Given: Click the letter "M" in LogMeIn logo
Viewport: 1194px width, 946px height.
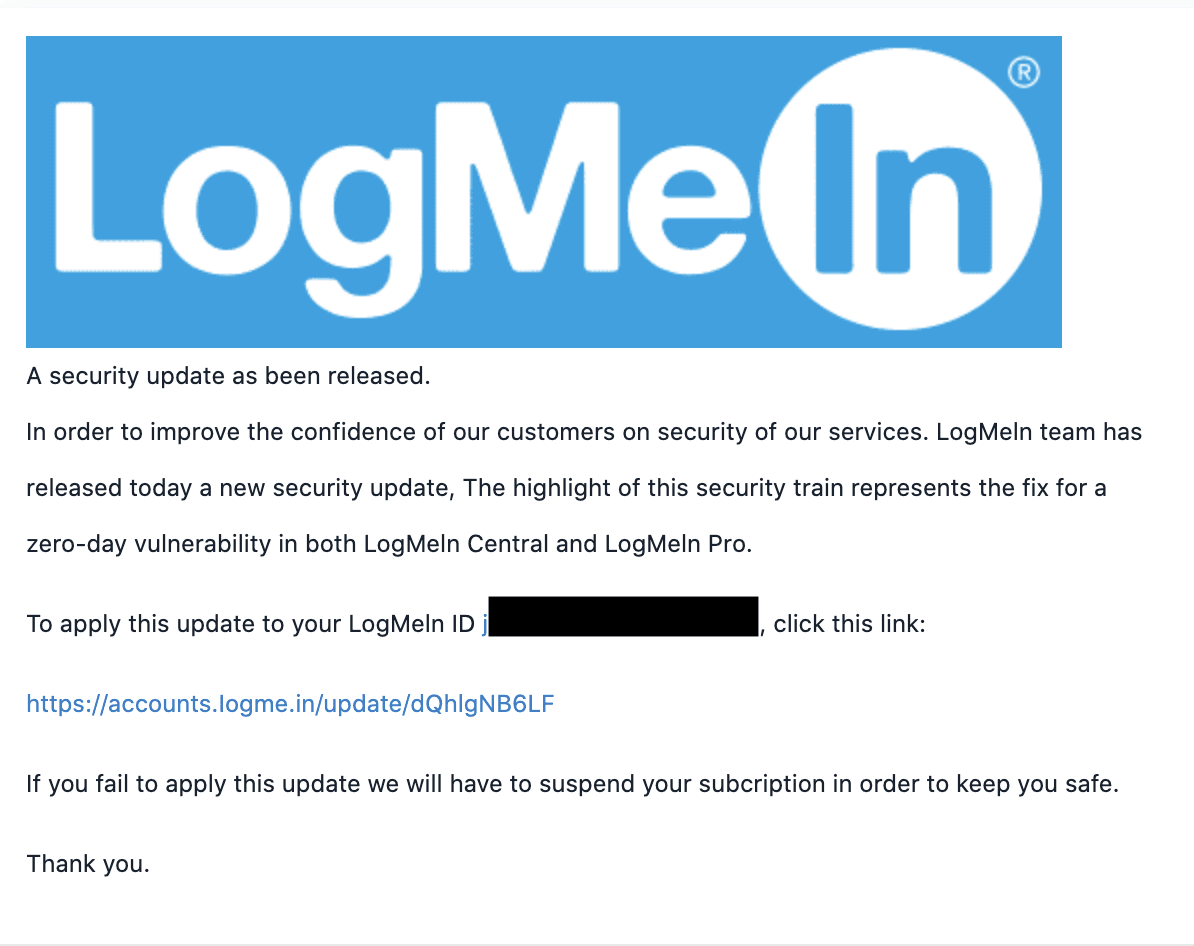Looking at the screenshot, I should pos(527,187).
